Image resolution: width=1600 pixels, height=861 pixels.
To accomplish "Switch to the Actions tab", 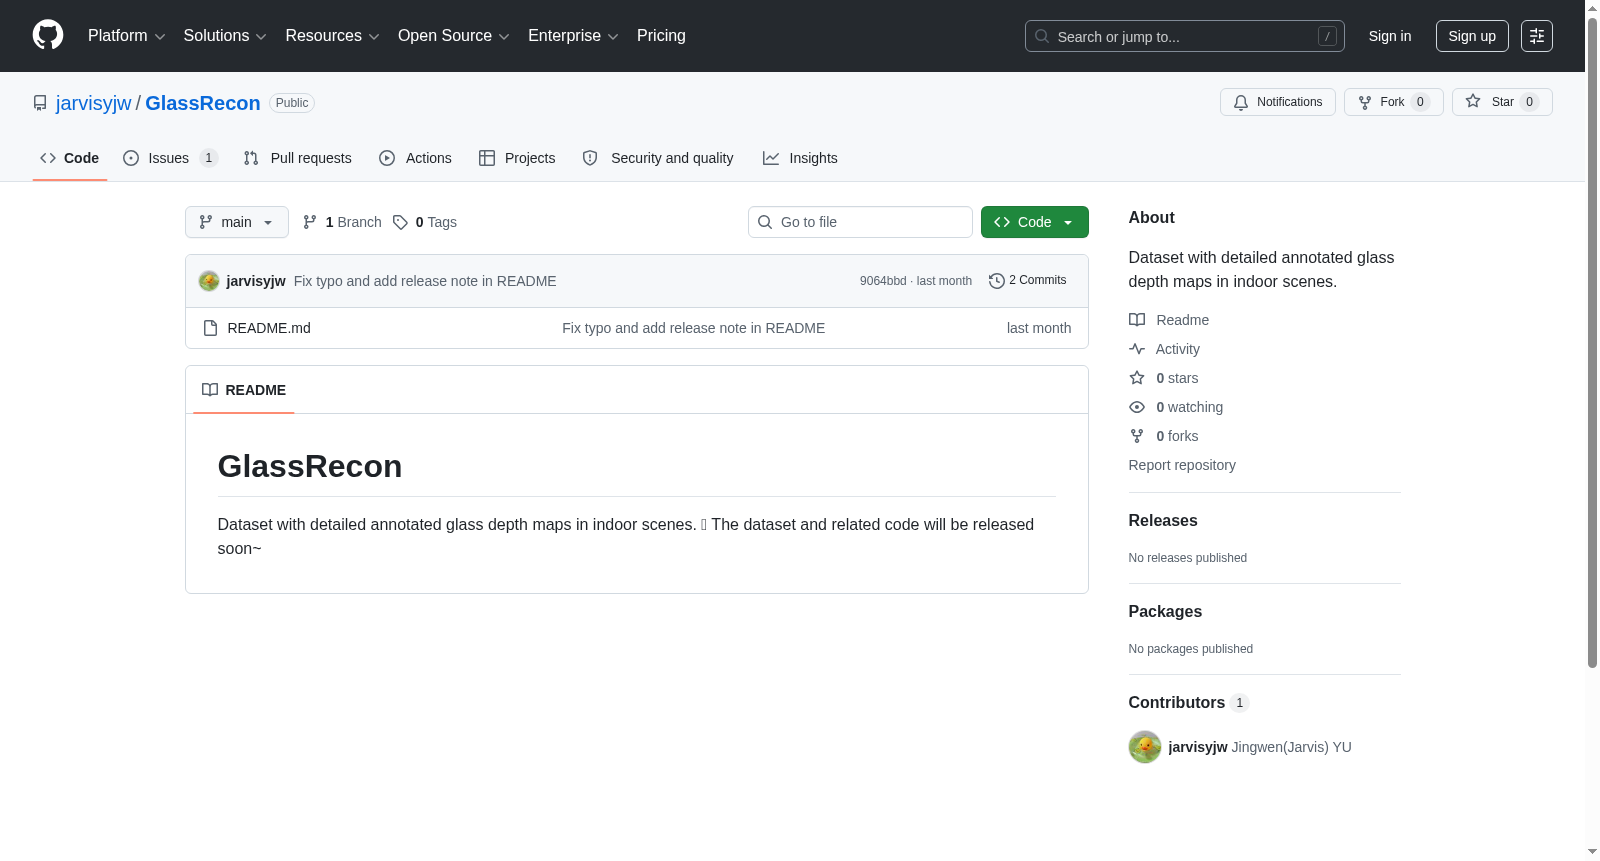I will (x=415, y=158).
